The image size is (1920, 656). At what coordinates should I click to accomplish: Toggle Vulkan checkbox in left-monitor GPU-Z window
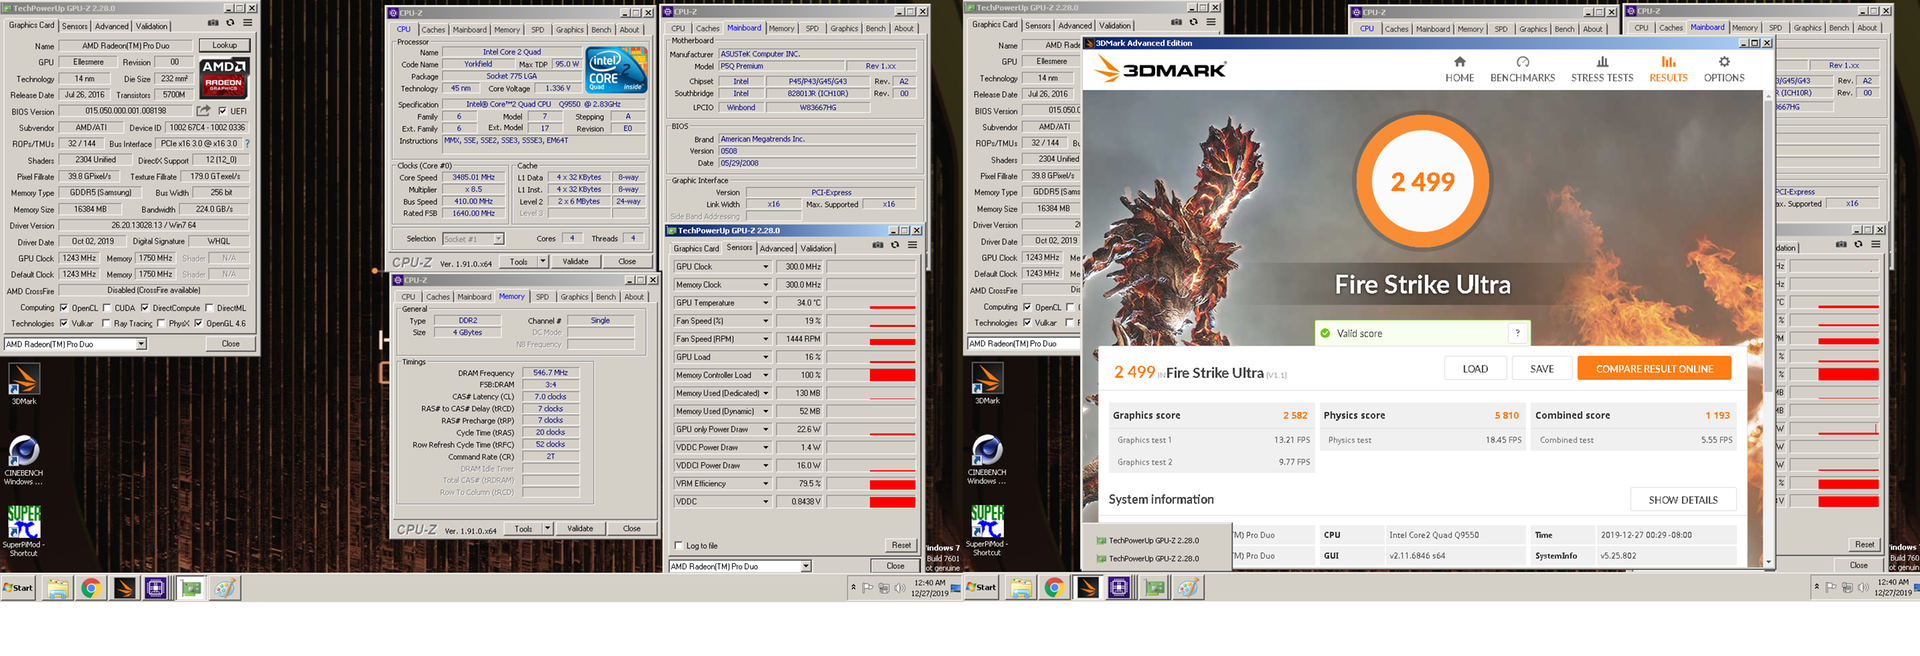(x=64, y=323)
